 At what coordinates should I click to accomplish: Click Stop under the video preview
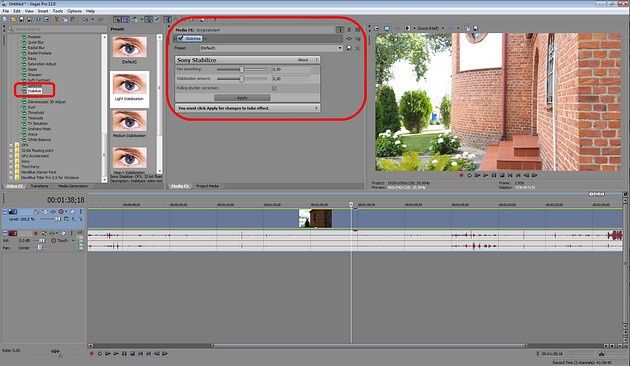coord(502,176)
